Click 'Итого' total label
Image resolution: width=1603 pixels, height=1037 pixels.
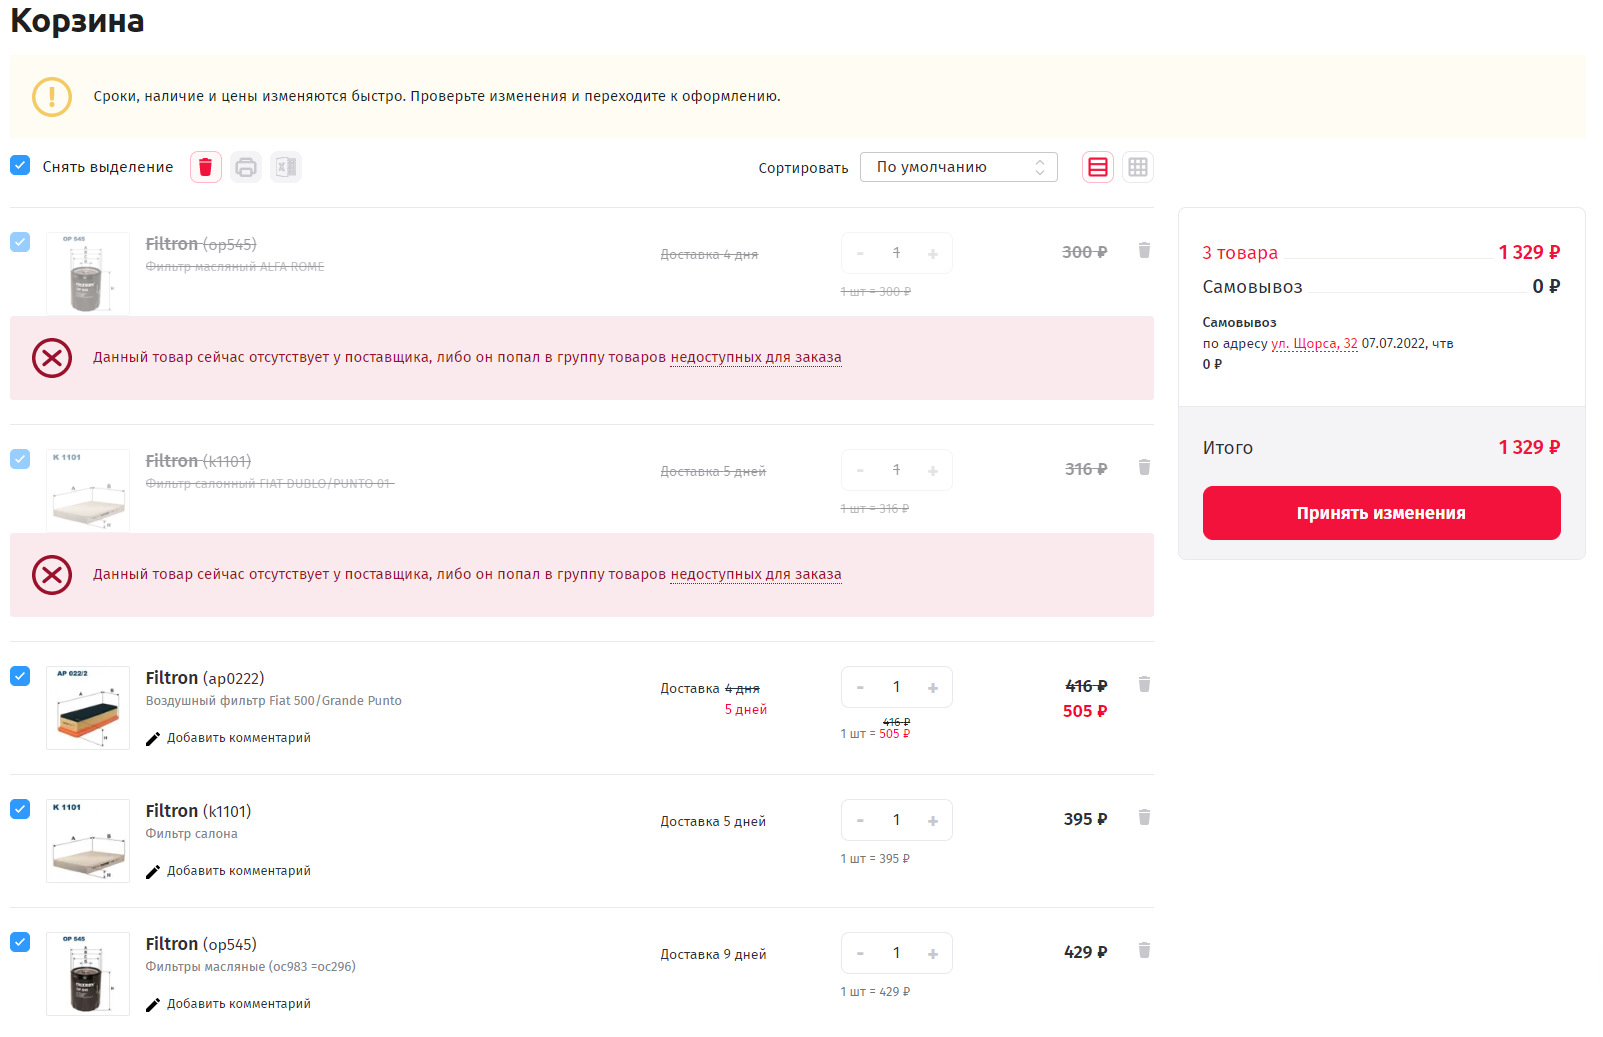coord(1228,448)
